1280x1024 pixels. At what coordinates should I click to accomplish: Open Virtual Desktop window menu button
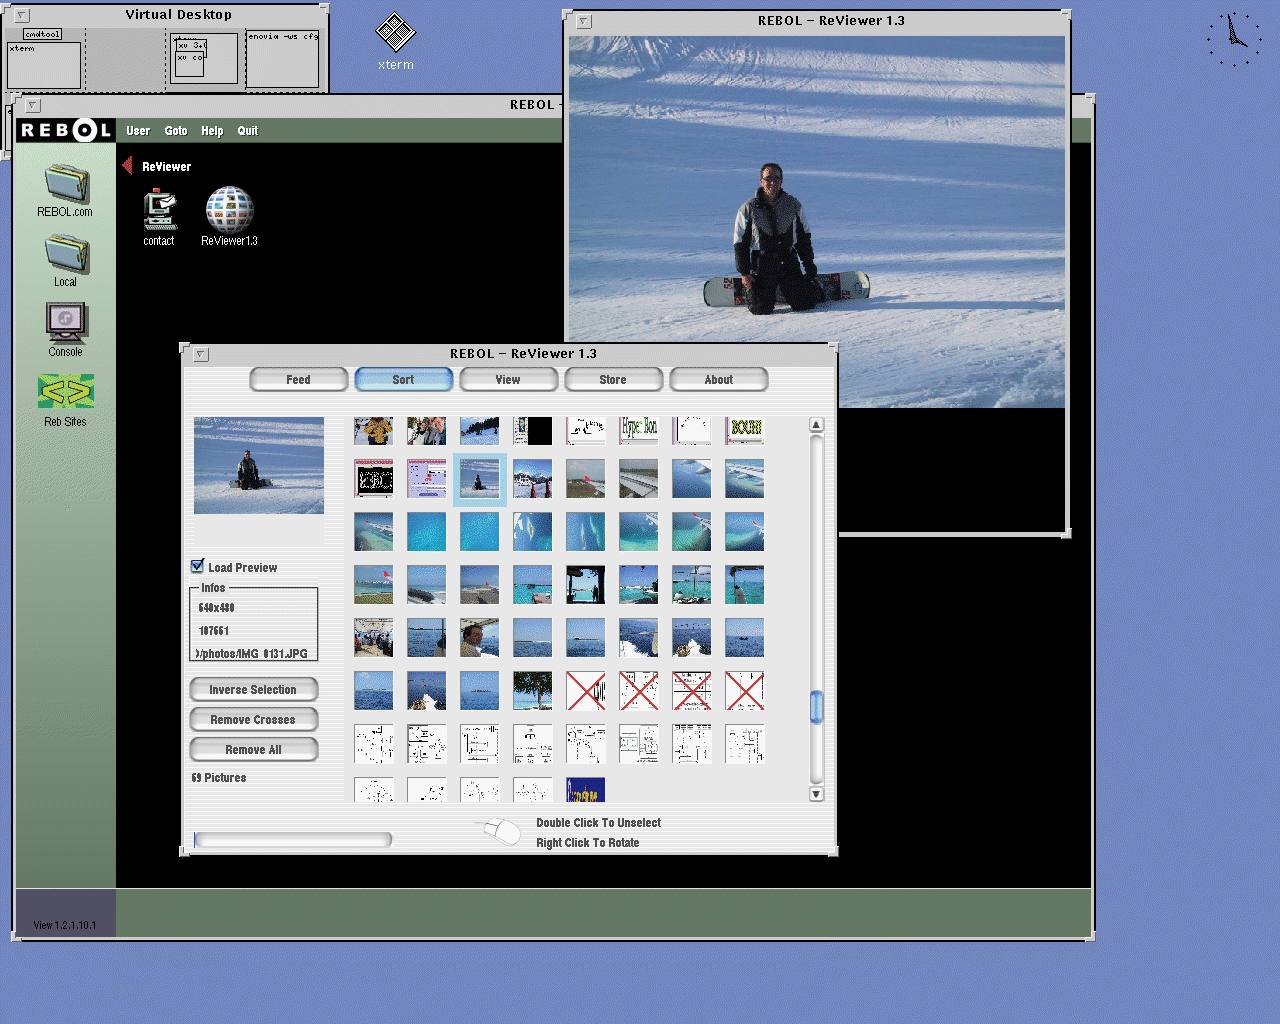pyautogui.click(x=22, y=15)
